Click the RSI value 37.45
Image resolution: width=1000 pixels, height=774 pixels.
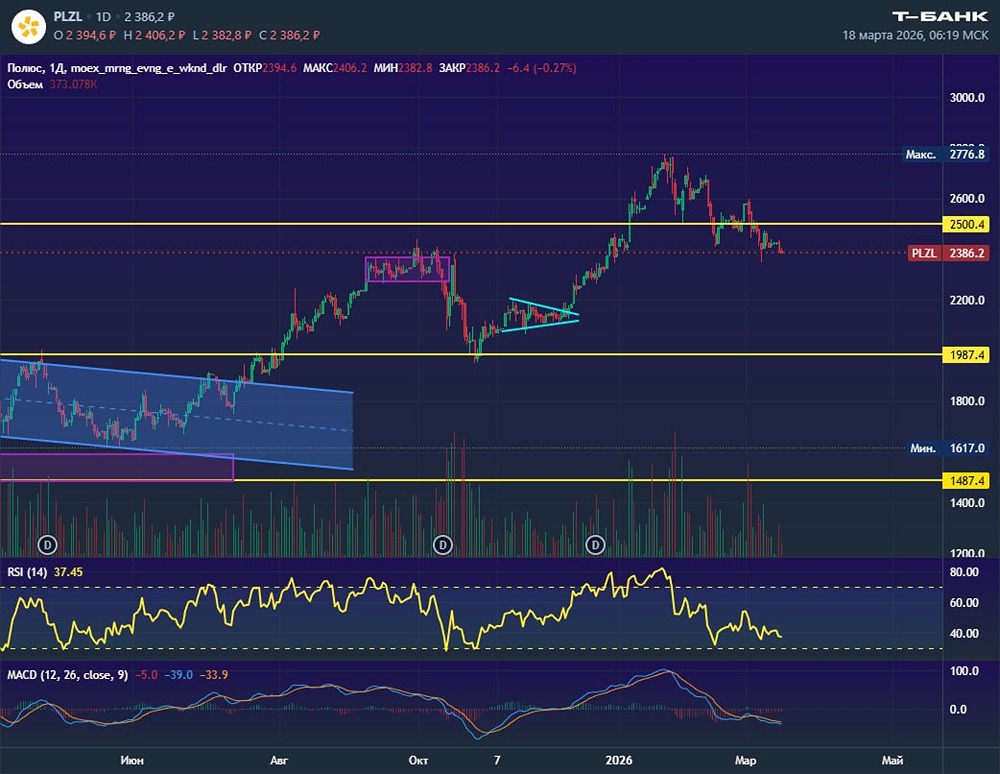click(68, 572)
